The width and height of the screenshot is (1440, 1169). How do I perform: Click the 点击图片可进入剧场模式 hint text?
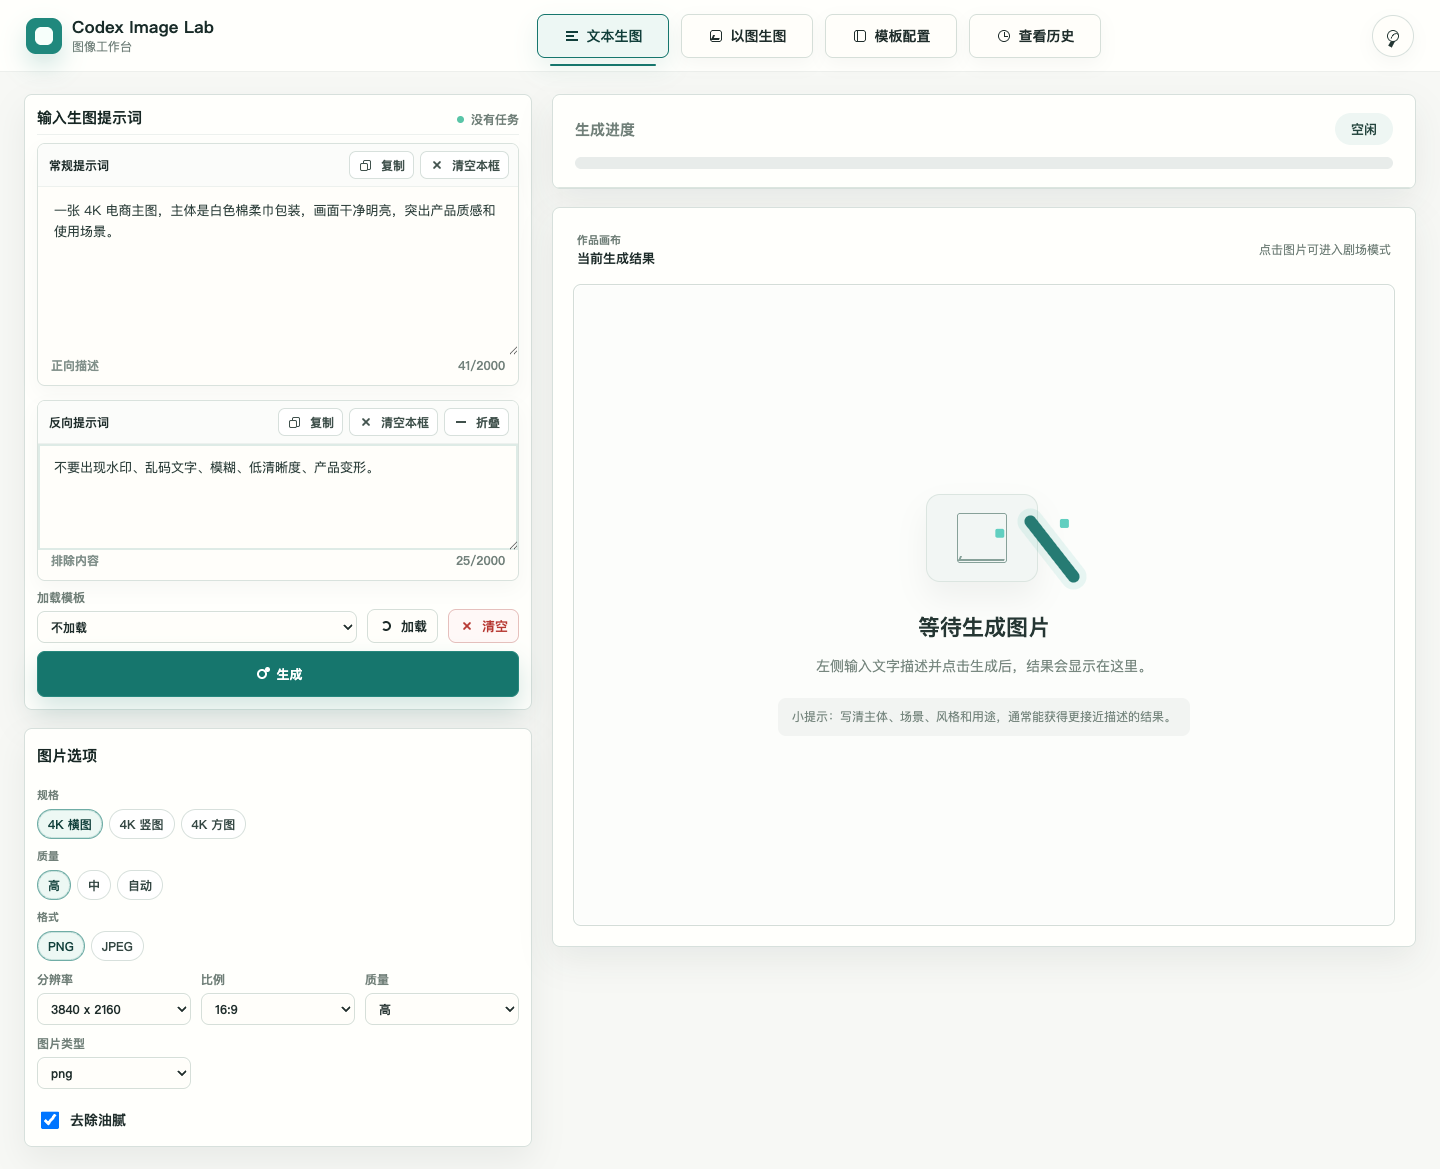[1325, 250]
